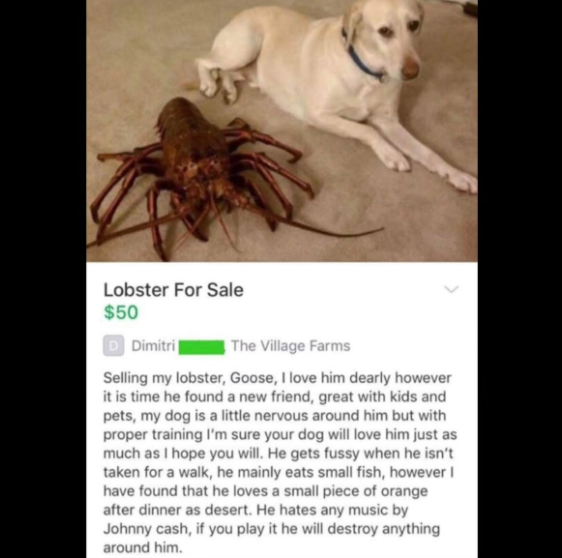View Dimitri's seller profile
Viewport: 562px width, 558px height.
(x=153, y=346)
